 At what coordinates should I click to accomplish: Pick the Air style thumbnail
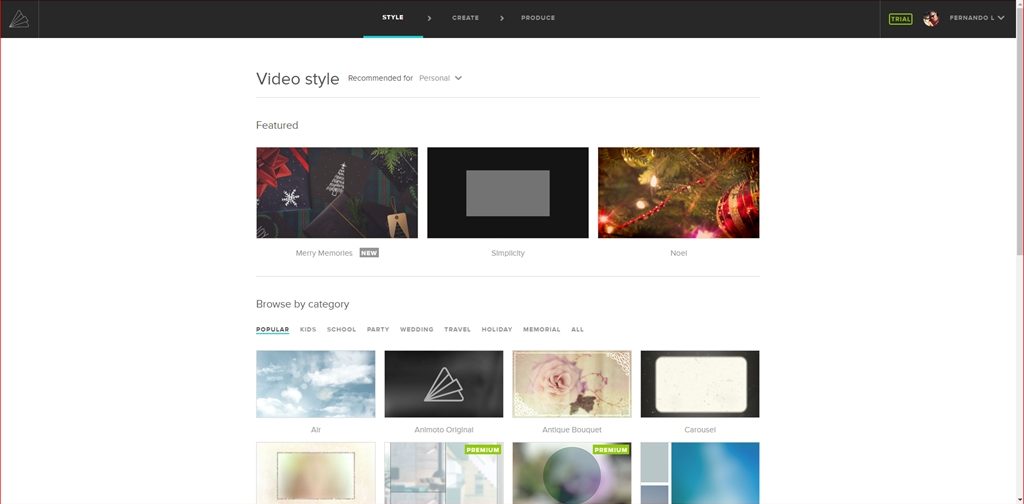click(315, 384)
